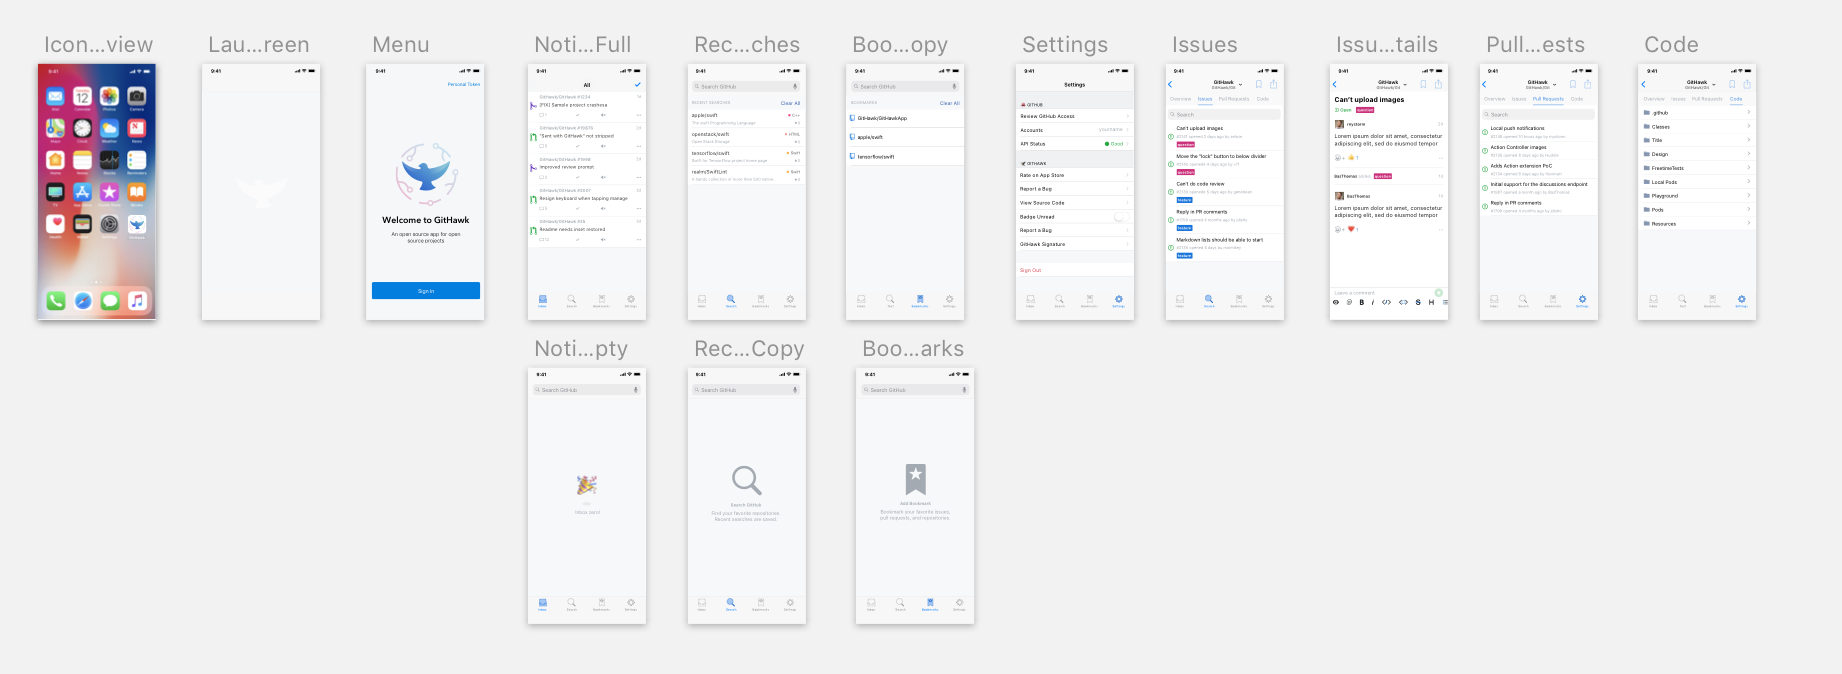
Task: Open the tensorflow/swift bookmark row
Action: tap(905, 157)
